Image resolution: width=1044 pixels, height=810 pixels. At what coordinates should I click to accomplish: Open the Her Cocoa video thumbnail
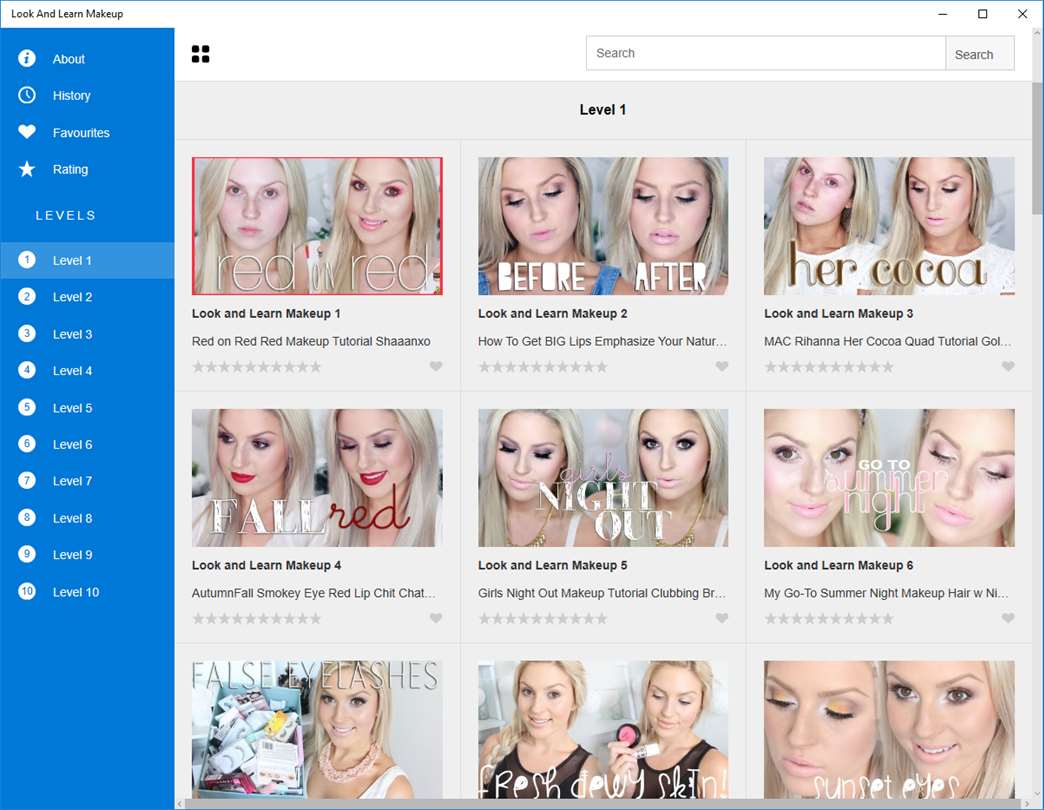click(x=890, y=226)
